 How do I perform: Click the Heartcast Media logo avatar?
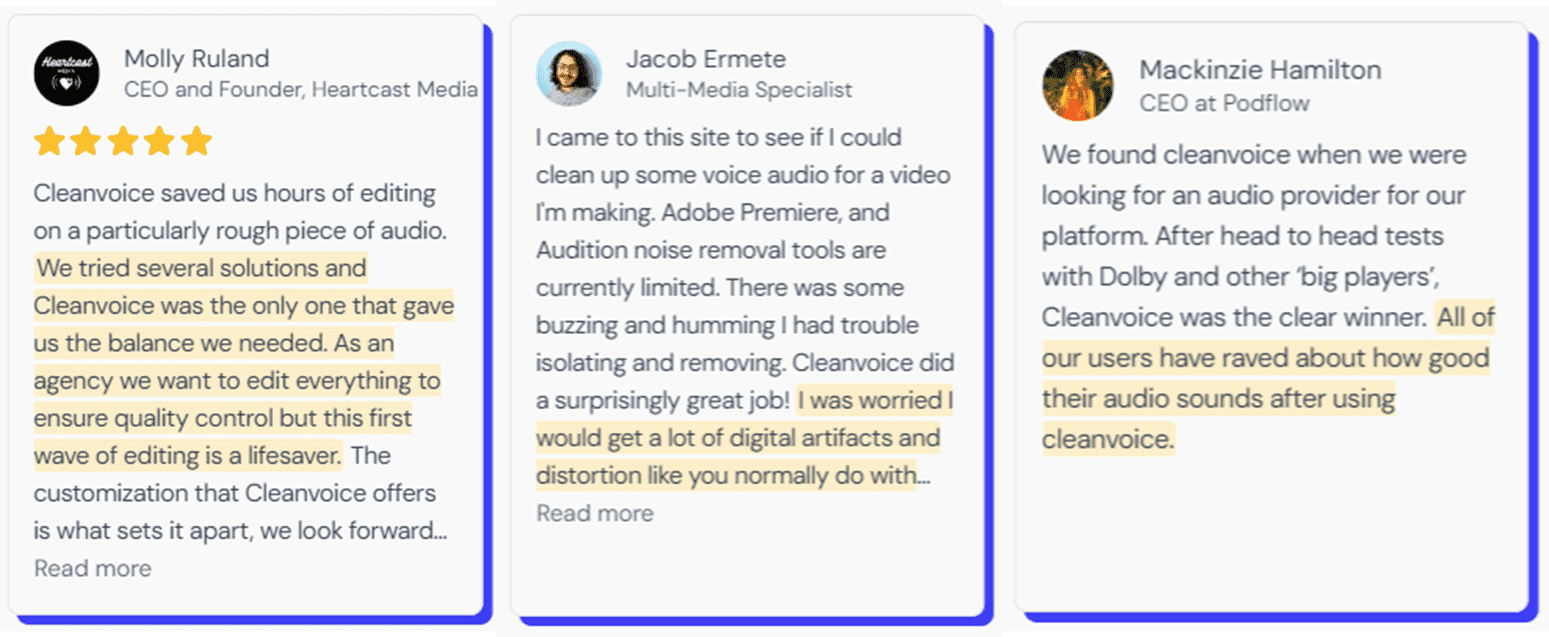[67, 73]
